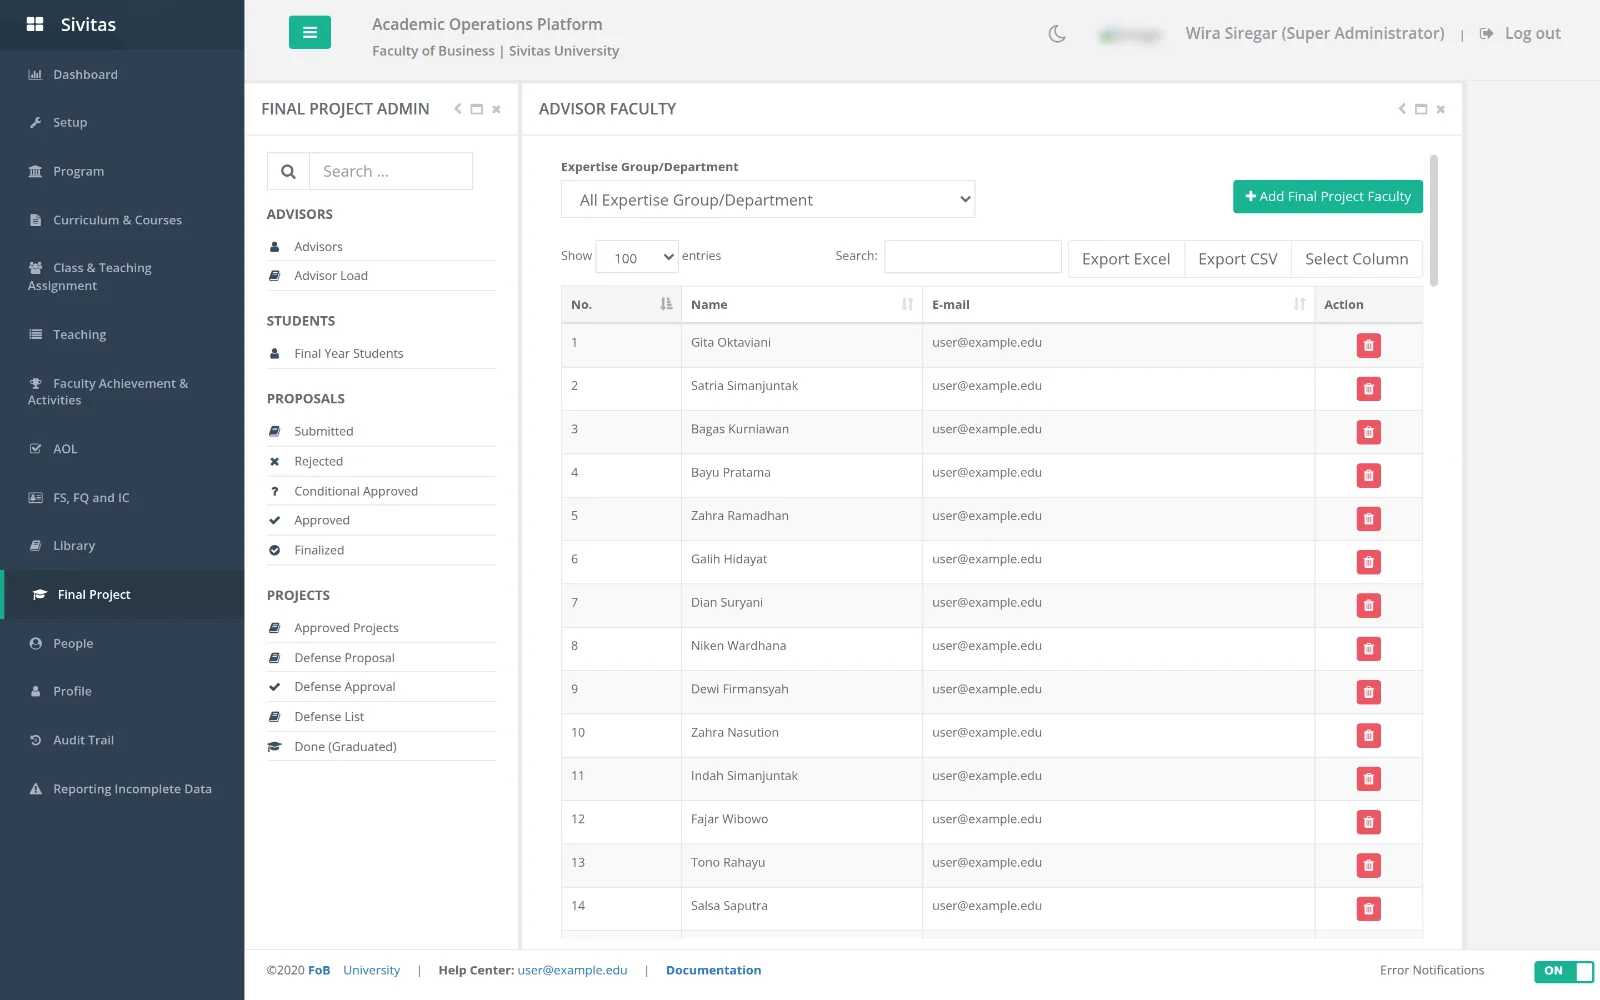Log out of the platform
Viewport: 1600px width, 1000px height.
click(x=1520, y=33)
